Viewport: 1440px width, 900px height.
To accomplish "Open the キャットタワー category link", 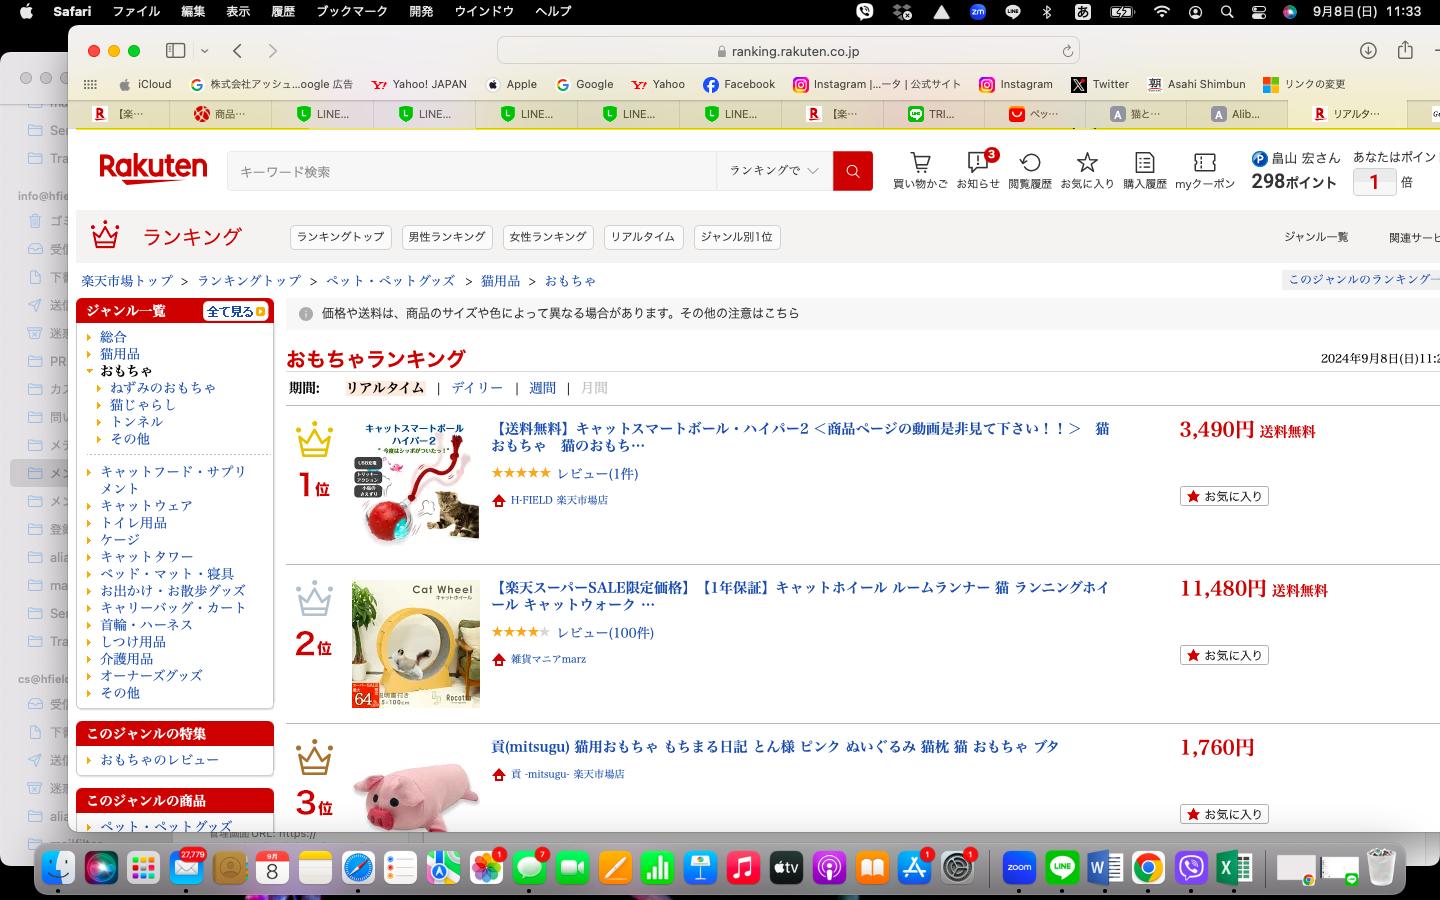I will (x=147, y=557).
